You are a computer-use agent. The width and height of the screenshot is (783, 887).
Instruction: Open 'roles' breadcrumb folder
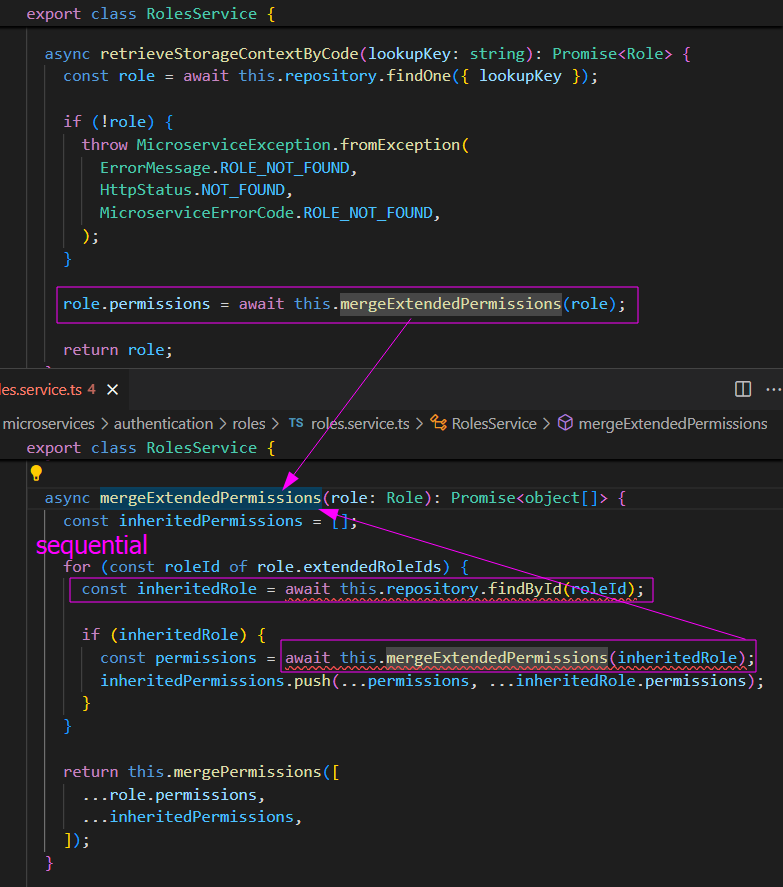click(x=248, y=424)
